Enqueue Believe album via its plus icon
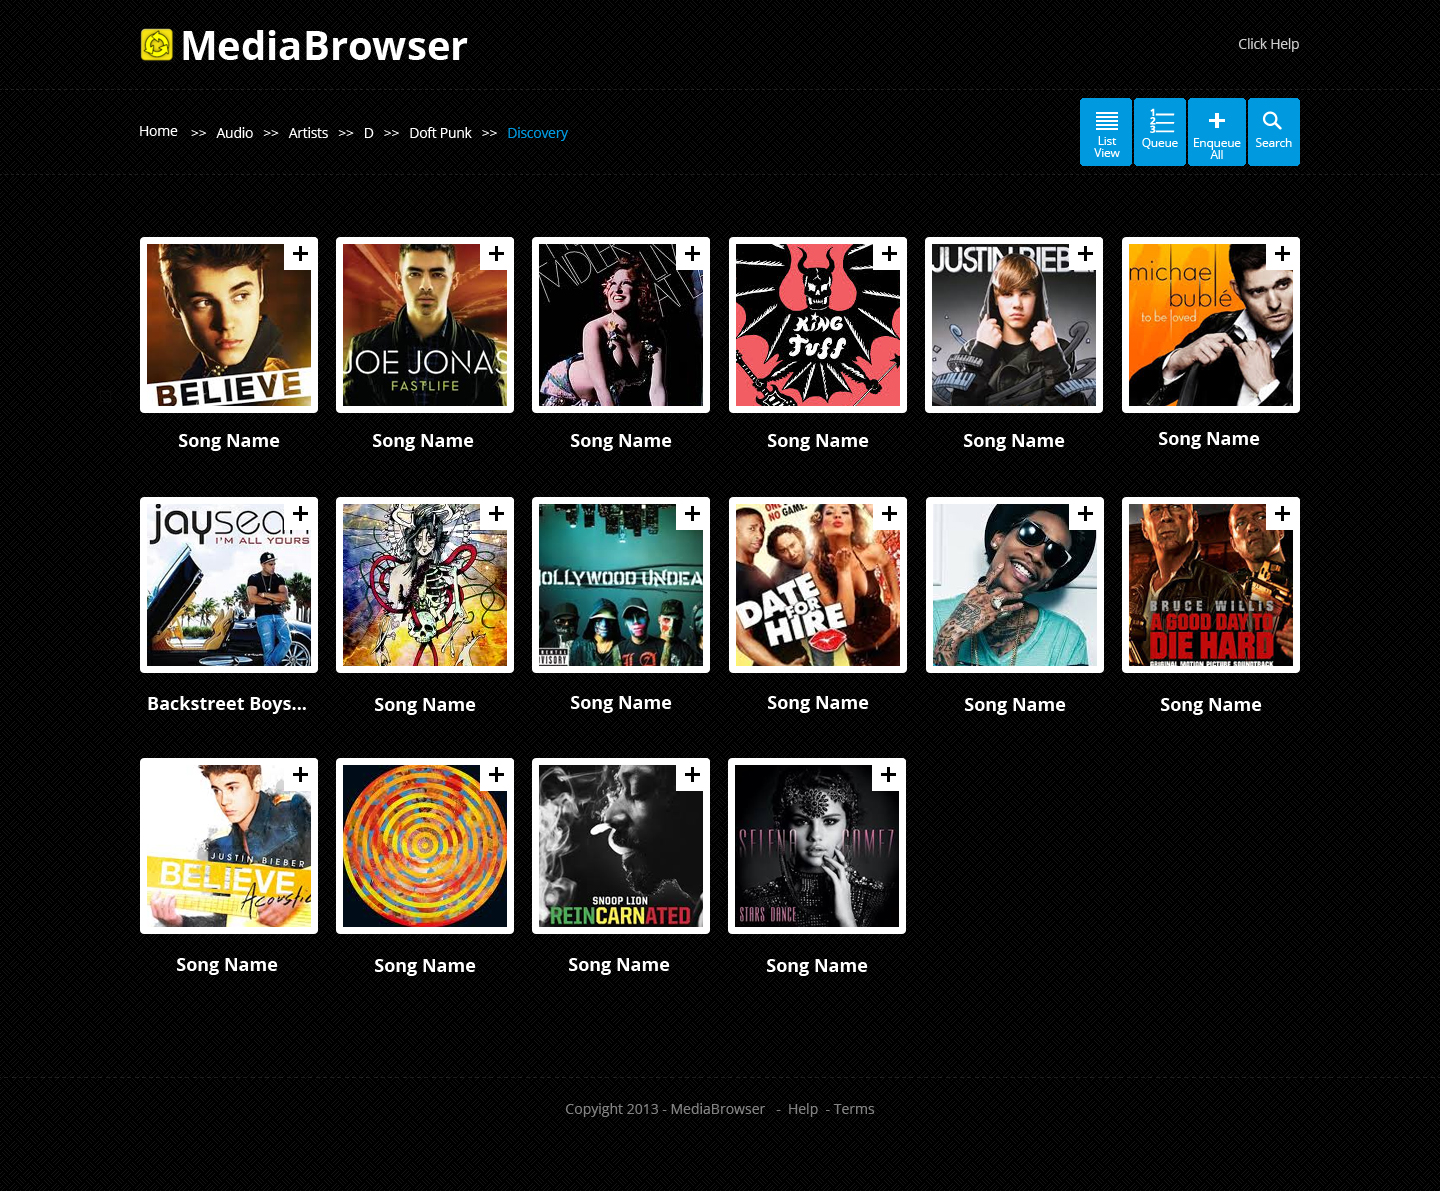1440x1191 pixels. pos(300,254)
